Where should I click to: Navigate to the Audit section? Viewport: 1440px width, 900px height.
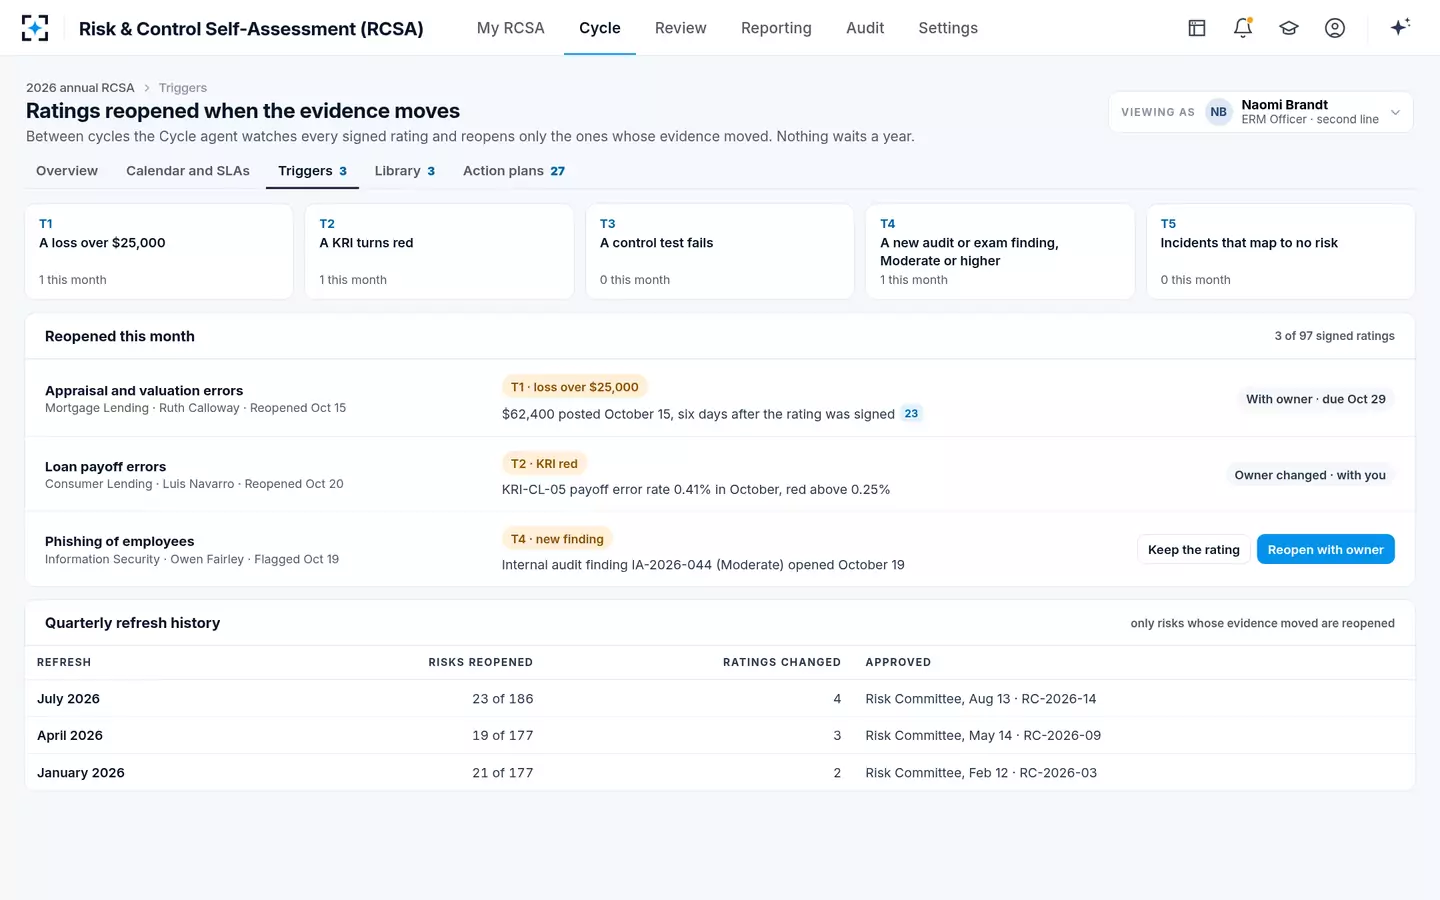(865, 28)
